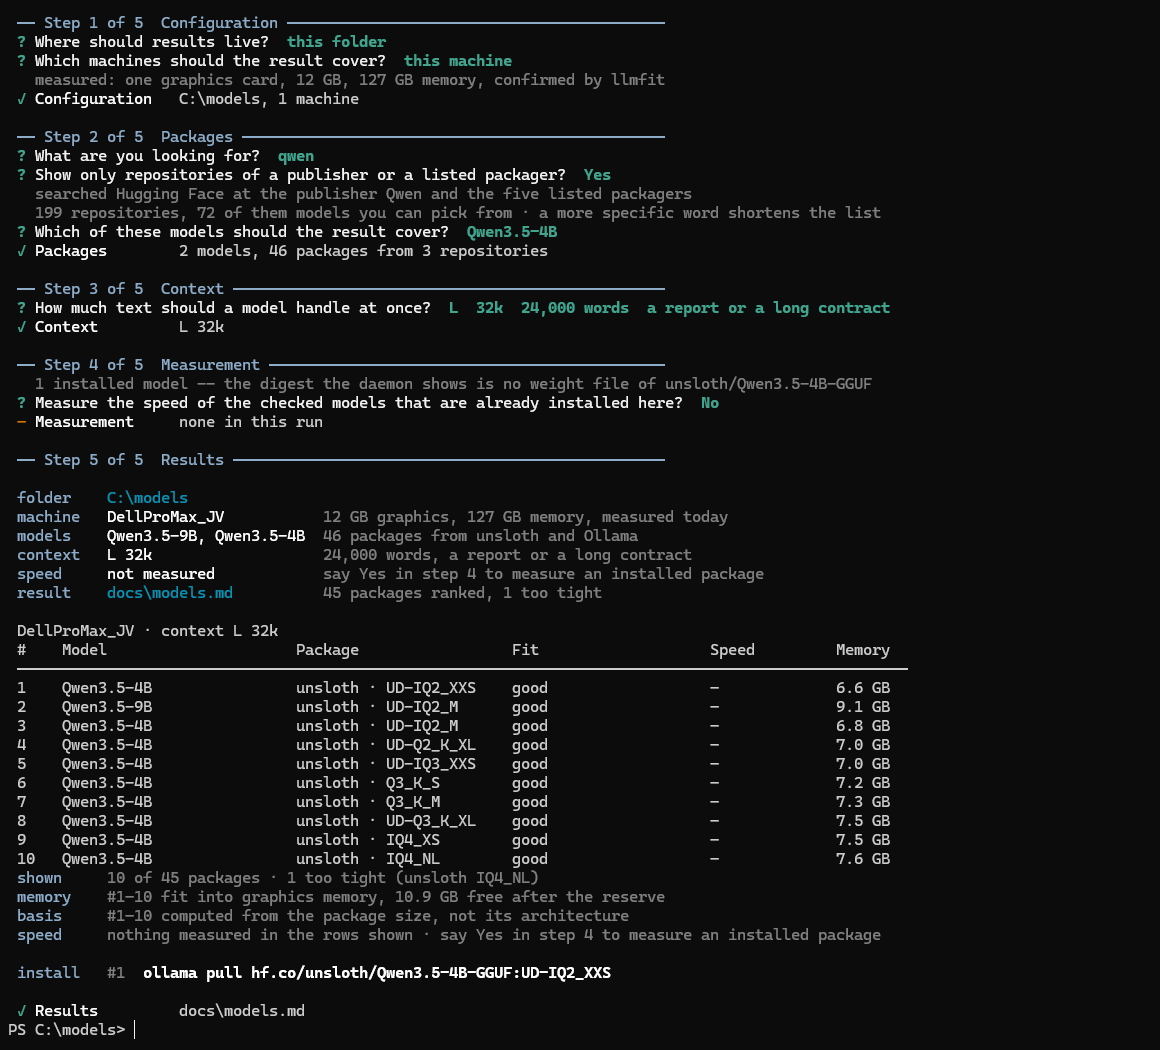
Task: Click the '6.8 GB' memory value
Action: (x=863, y=726)
